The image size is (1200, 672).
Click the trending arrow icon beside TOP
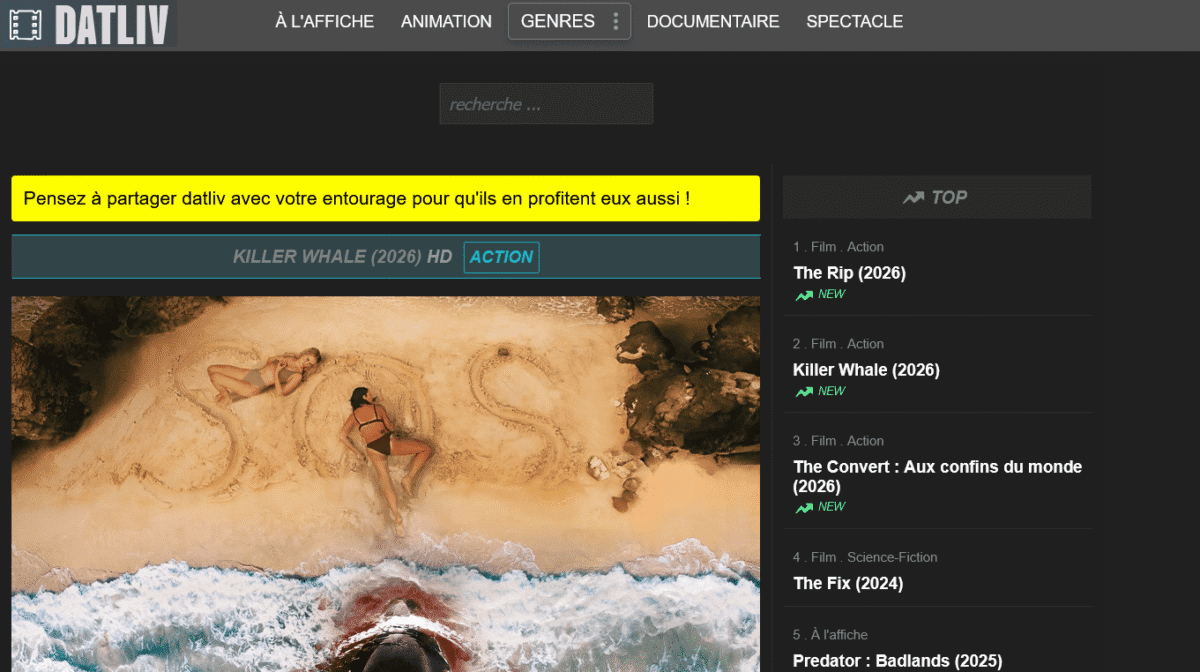912,198
